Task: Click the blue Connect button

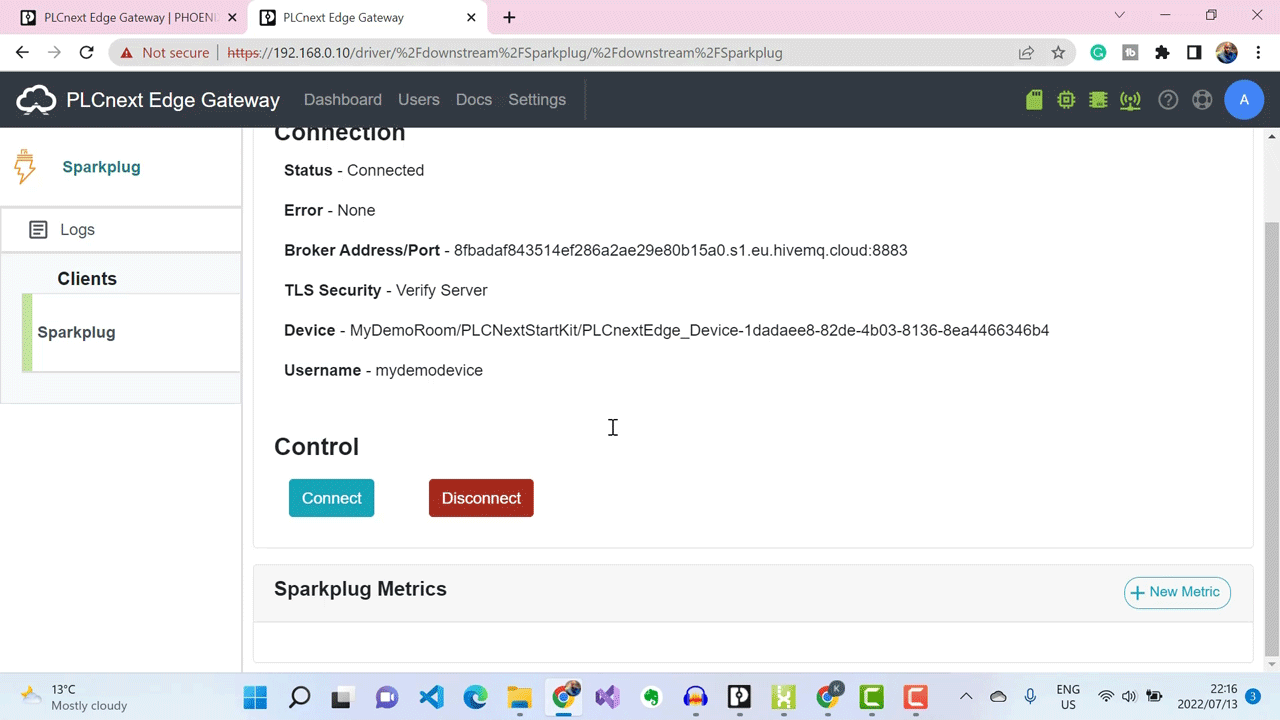Action: (332, 498)
